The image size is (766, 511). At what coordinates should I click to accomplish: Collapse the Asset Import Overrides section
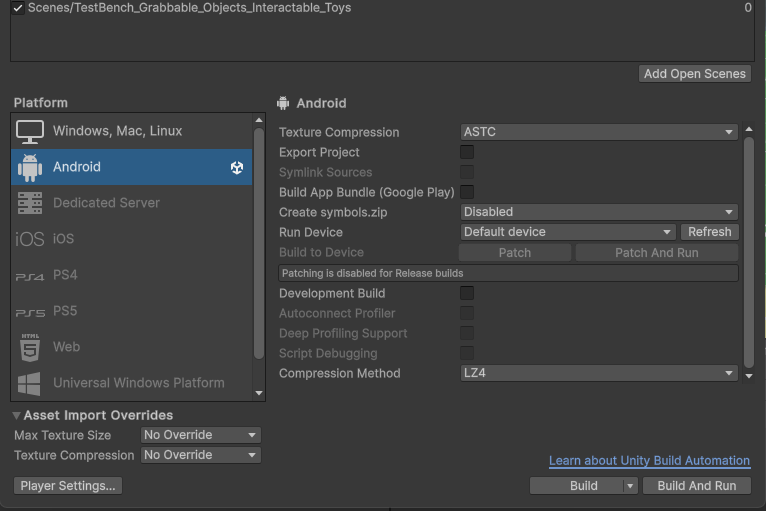[17, 415]
